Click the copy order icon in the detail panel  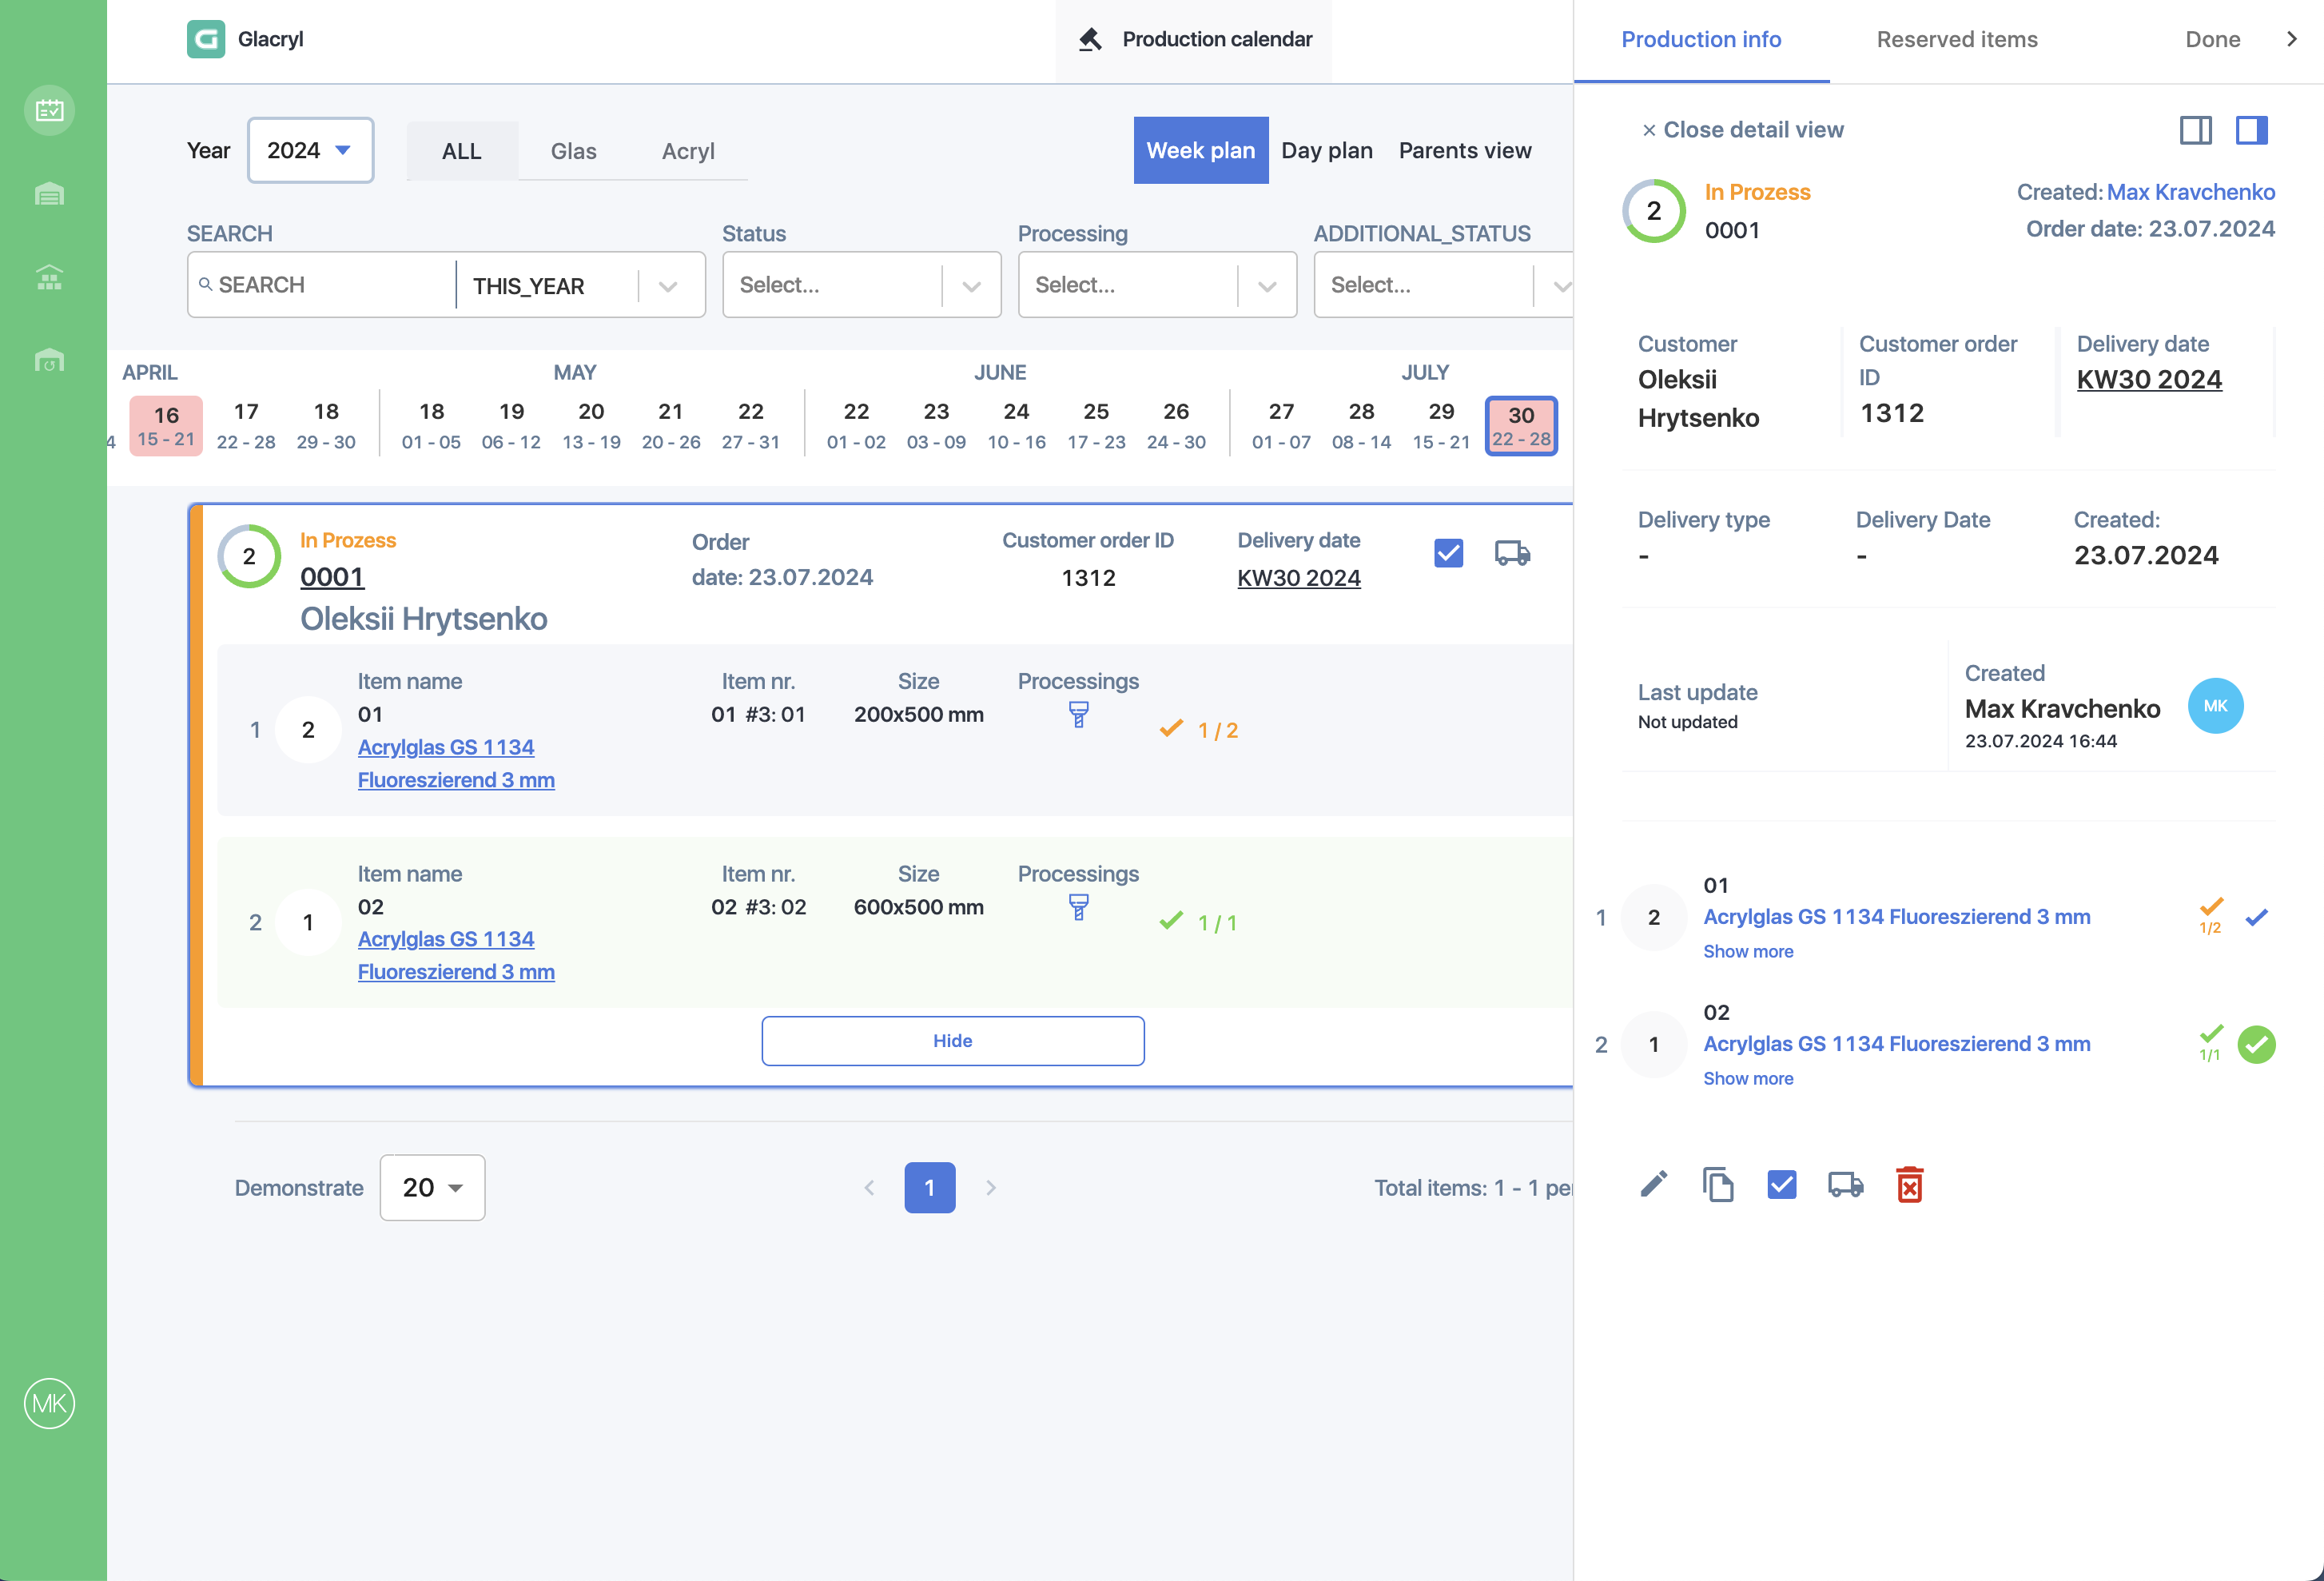[x=1718, y=1185]
